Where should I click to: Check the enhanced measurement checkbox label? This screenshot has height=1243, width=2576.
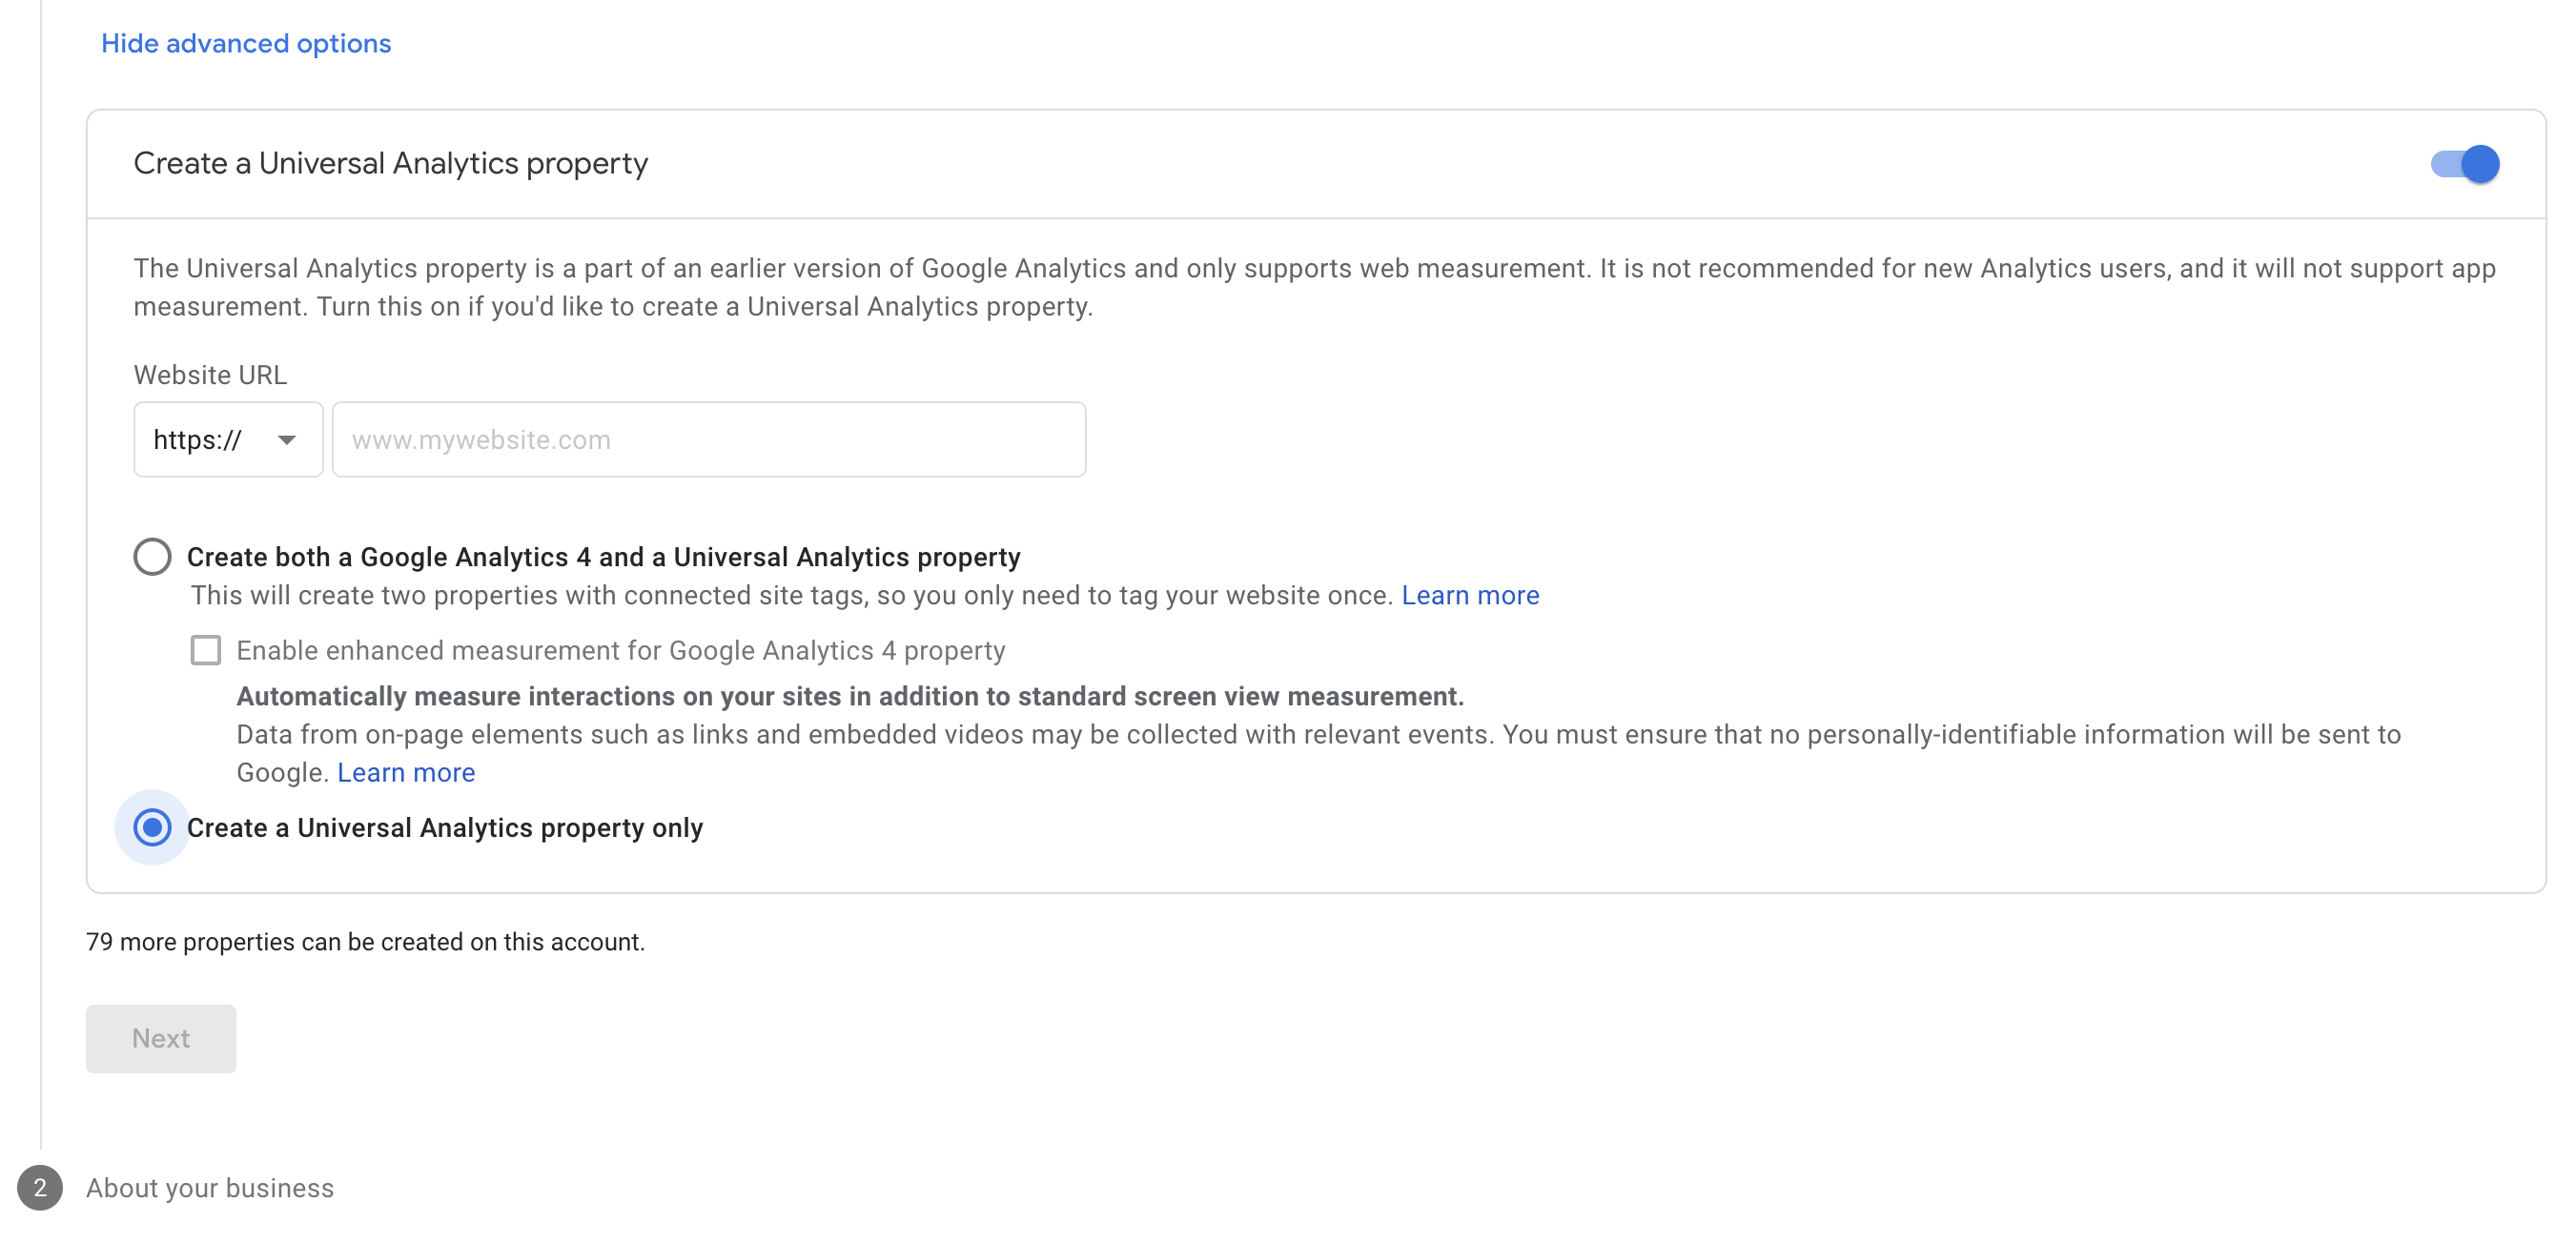(x=620, y=650)
